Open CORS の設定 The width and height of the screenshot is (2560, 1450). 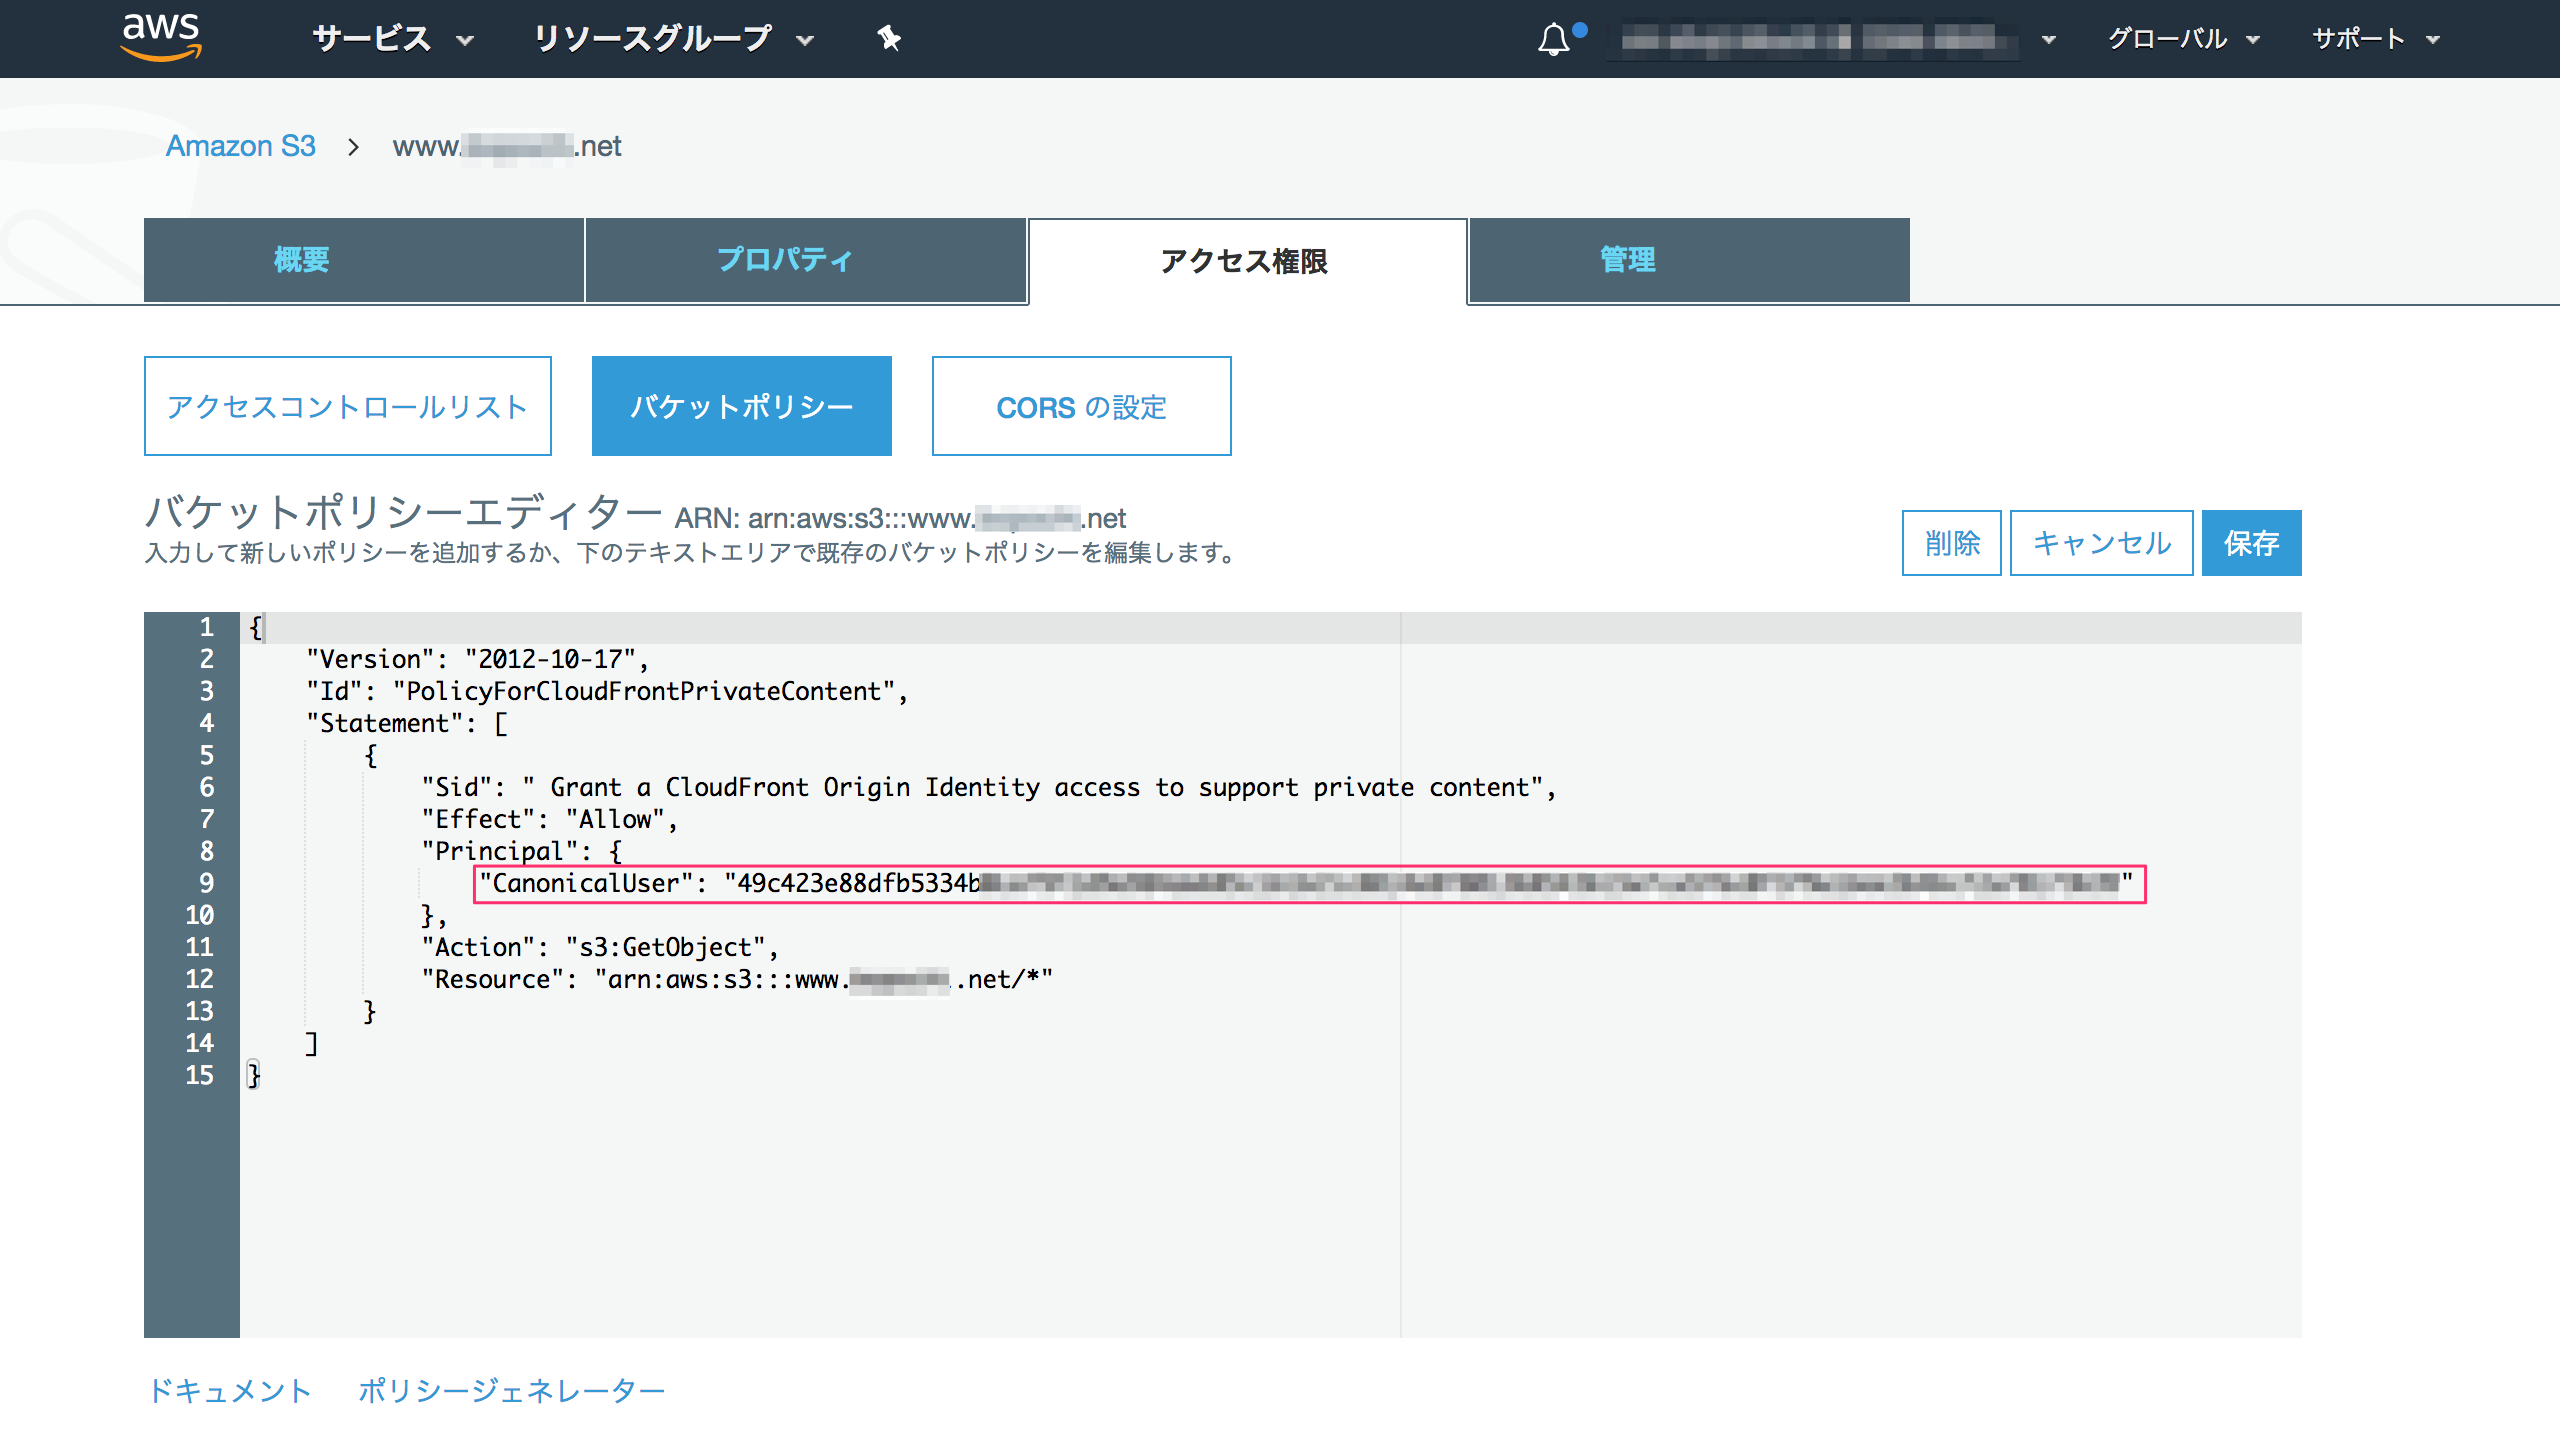(1081, 405)
